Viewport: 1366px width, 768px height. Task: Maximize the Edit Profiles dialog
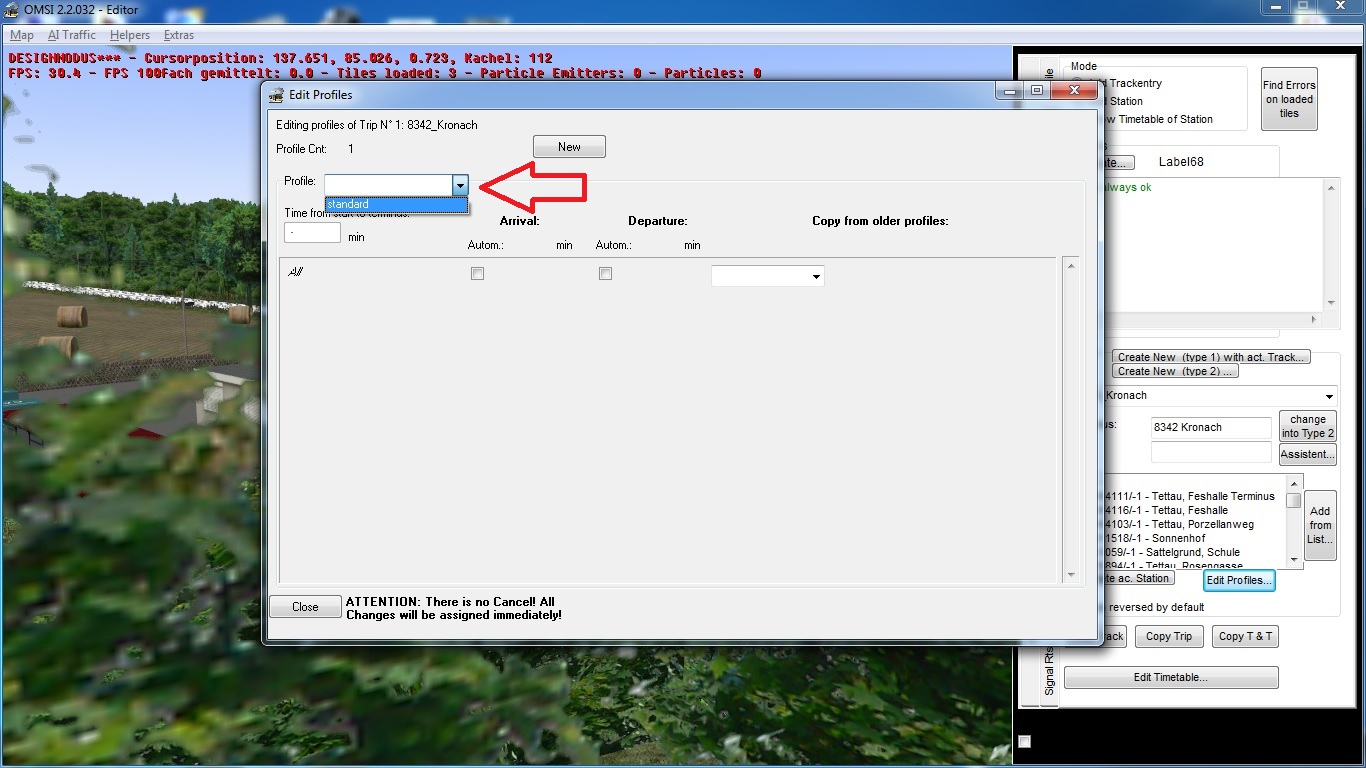[x=1037, y=91]
